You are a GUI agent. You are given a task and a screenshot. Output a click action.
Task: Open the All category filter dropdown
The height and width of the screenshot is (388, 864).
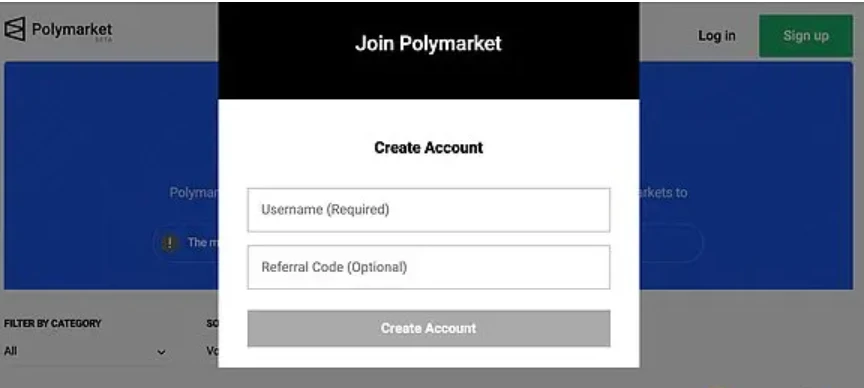[x=85, y=352]
